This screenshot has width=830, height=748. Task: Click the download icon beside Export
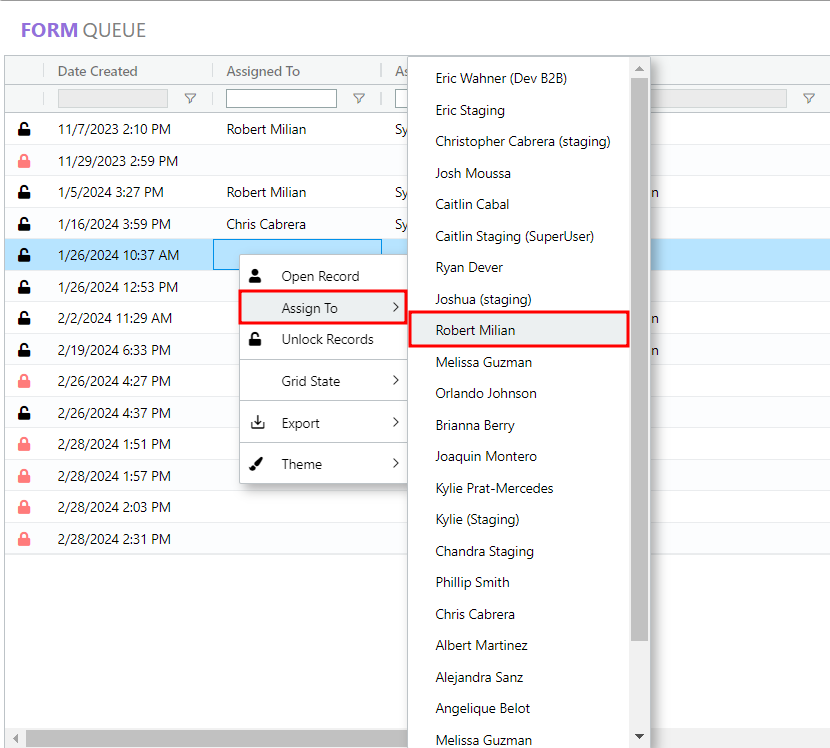point(257,423)
